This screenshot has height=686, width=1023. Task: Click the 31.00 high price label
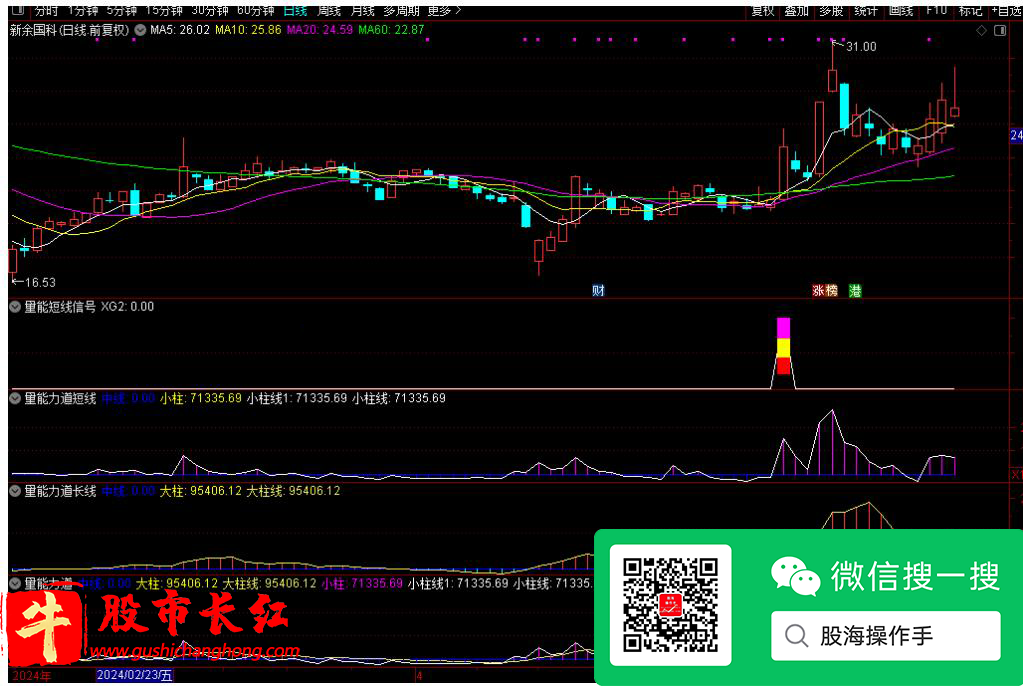point(861,47)
